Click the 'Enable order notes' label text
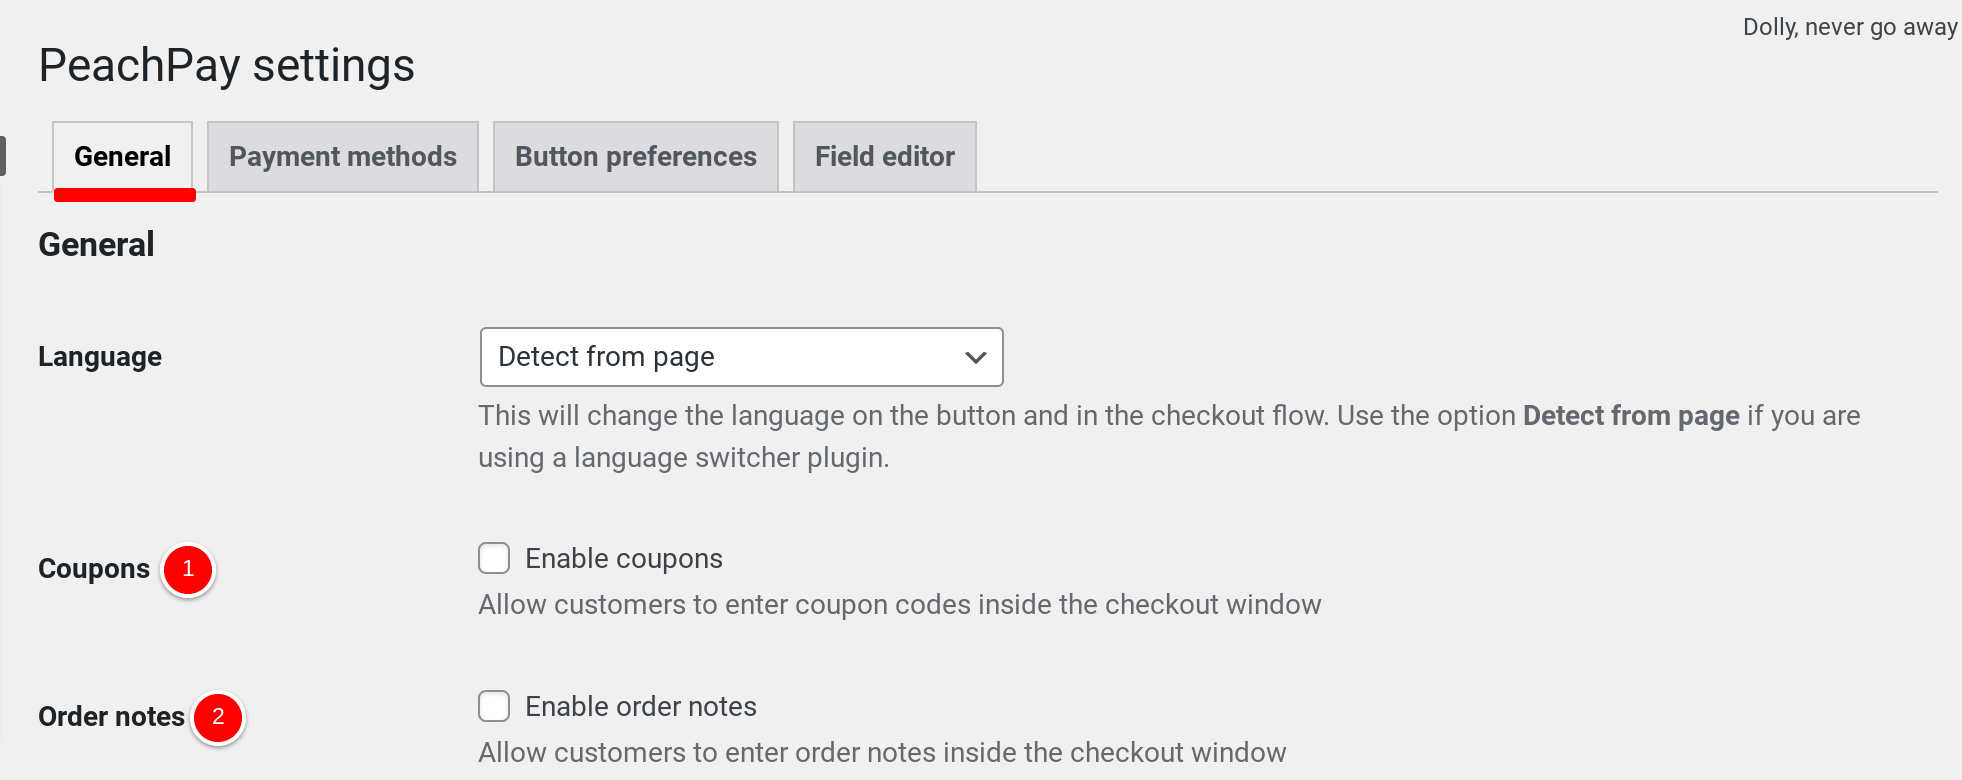This screenshot has width=1962, height=780. click(x=641, y=707)
